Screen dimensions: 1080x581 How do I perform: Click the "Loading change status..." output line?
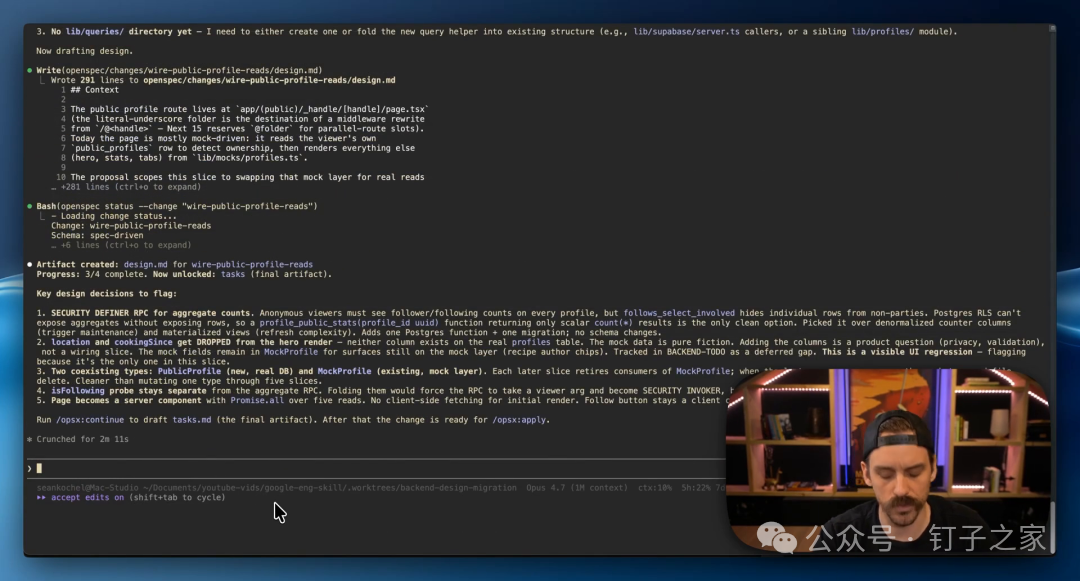[114, 215]
